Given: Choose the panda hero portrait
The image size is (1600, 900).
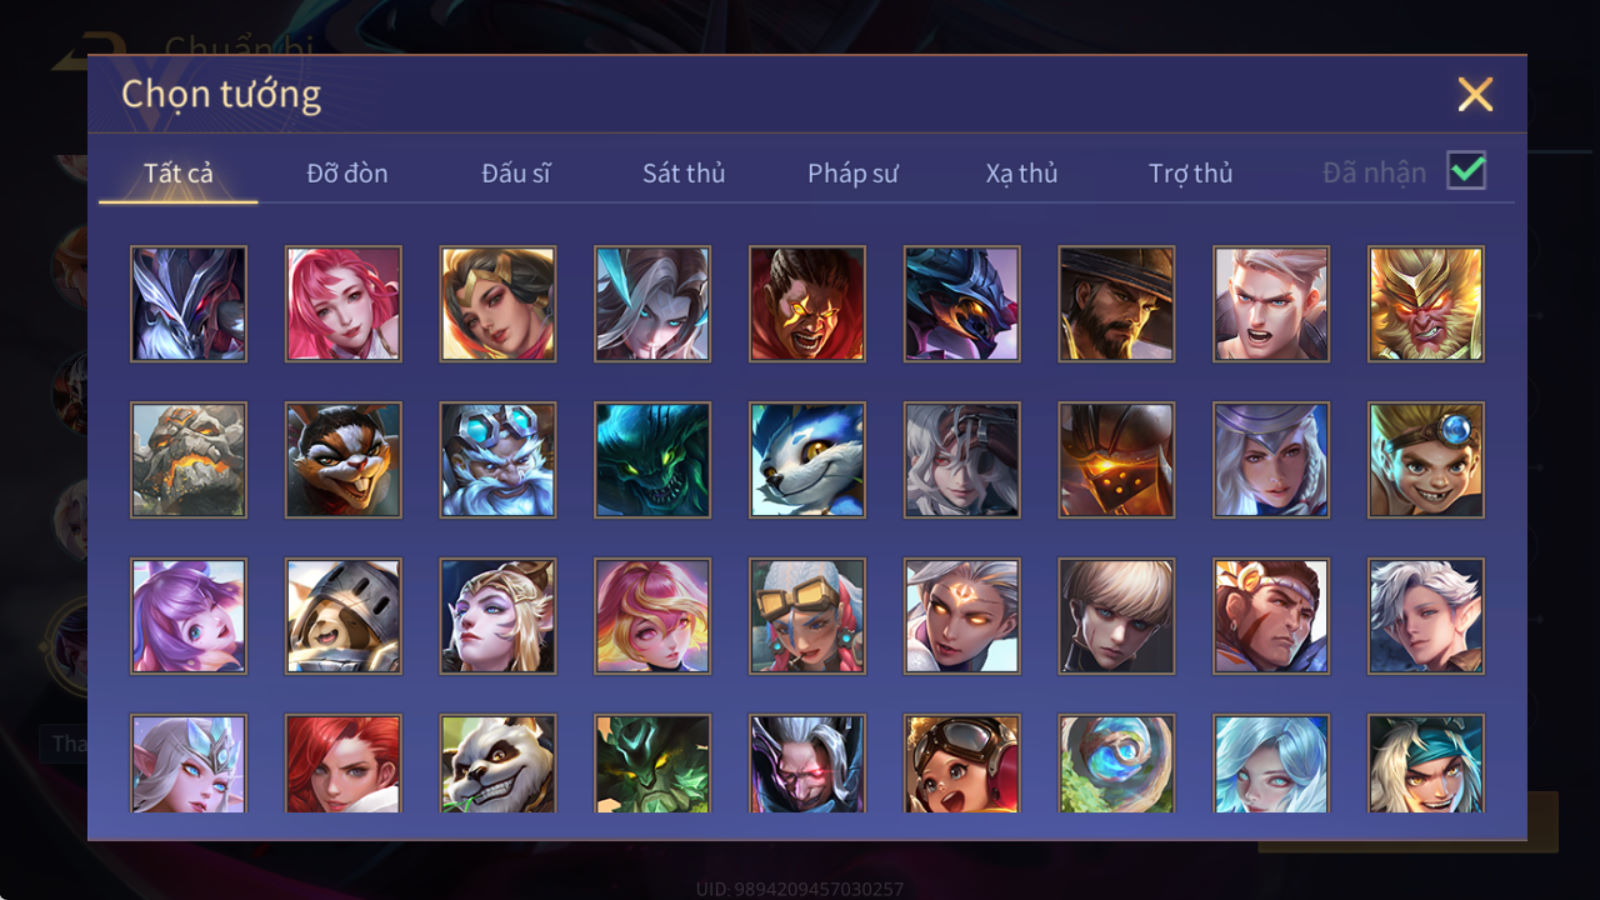Looking at the screenshot, I should [498, 763].
